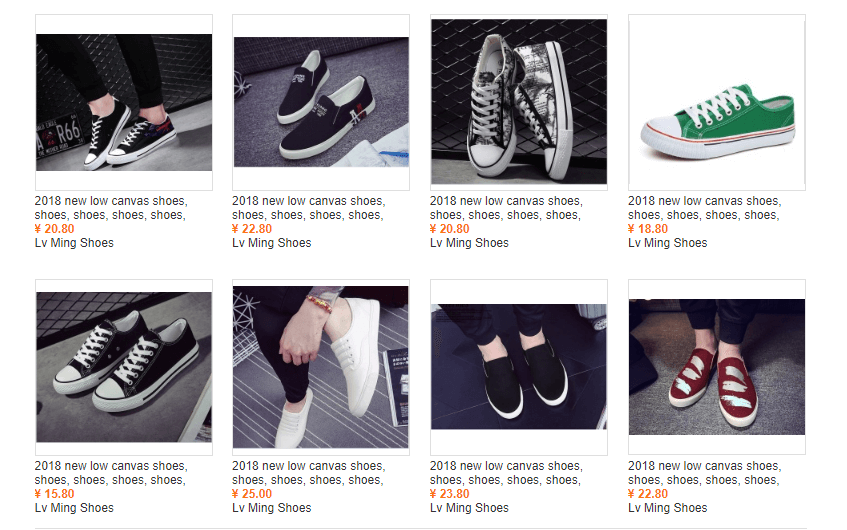Open the plain black slip-ons with white soles photo
847x530 pixels.
pos(518,367)
